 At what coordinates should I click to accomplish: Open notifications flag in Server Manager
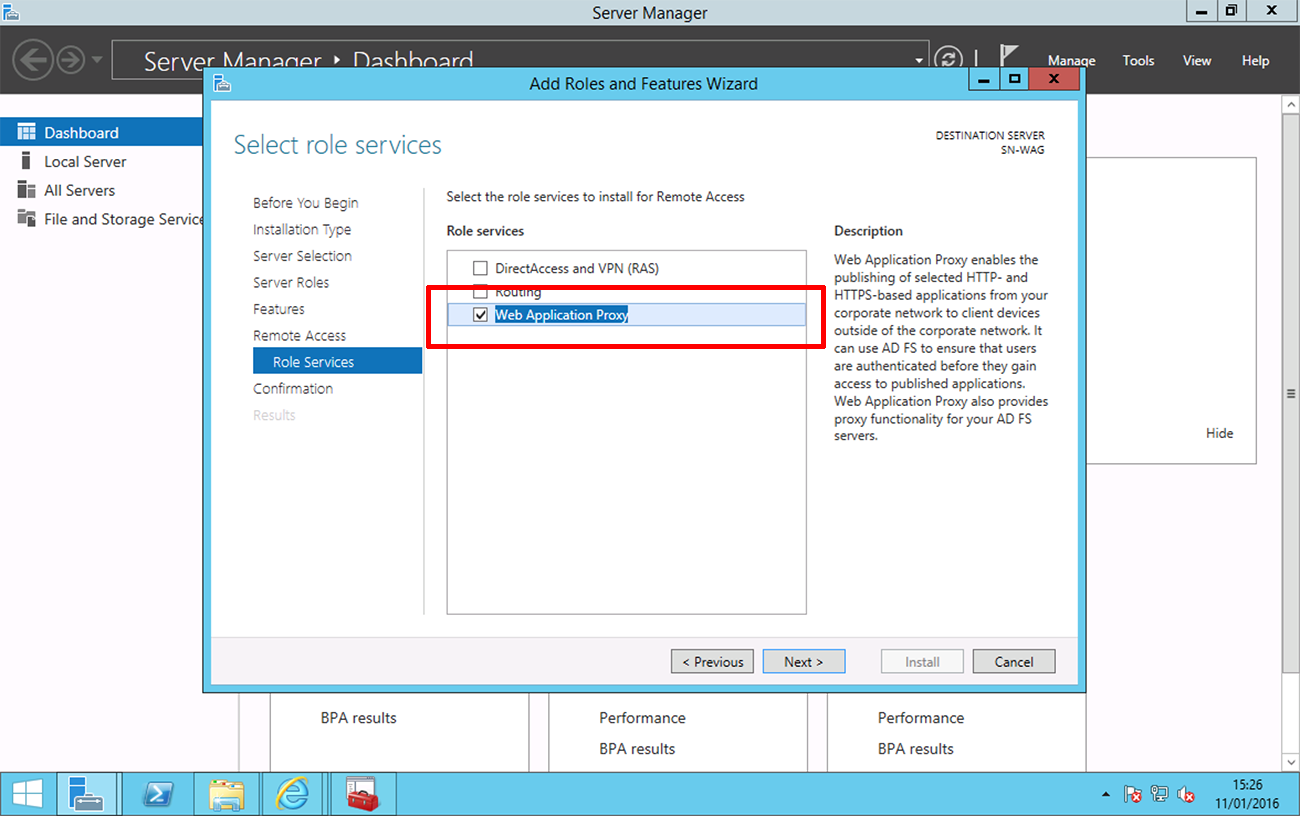coord(1009,57)
